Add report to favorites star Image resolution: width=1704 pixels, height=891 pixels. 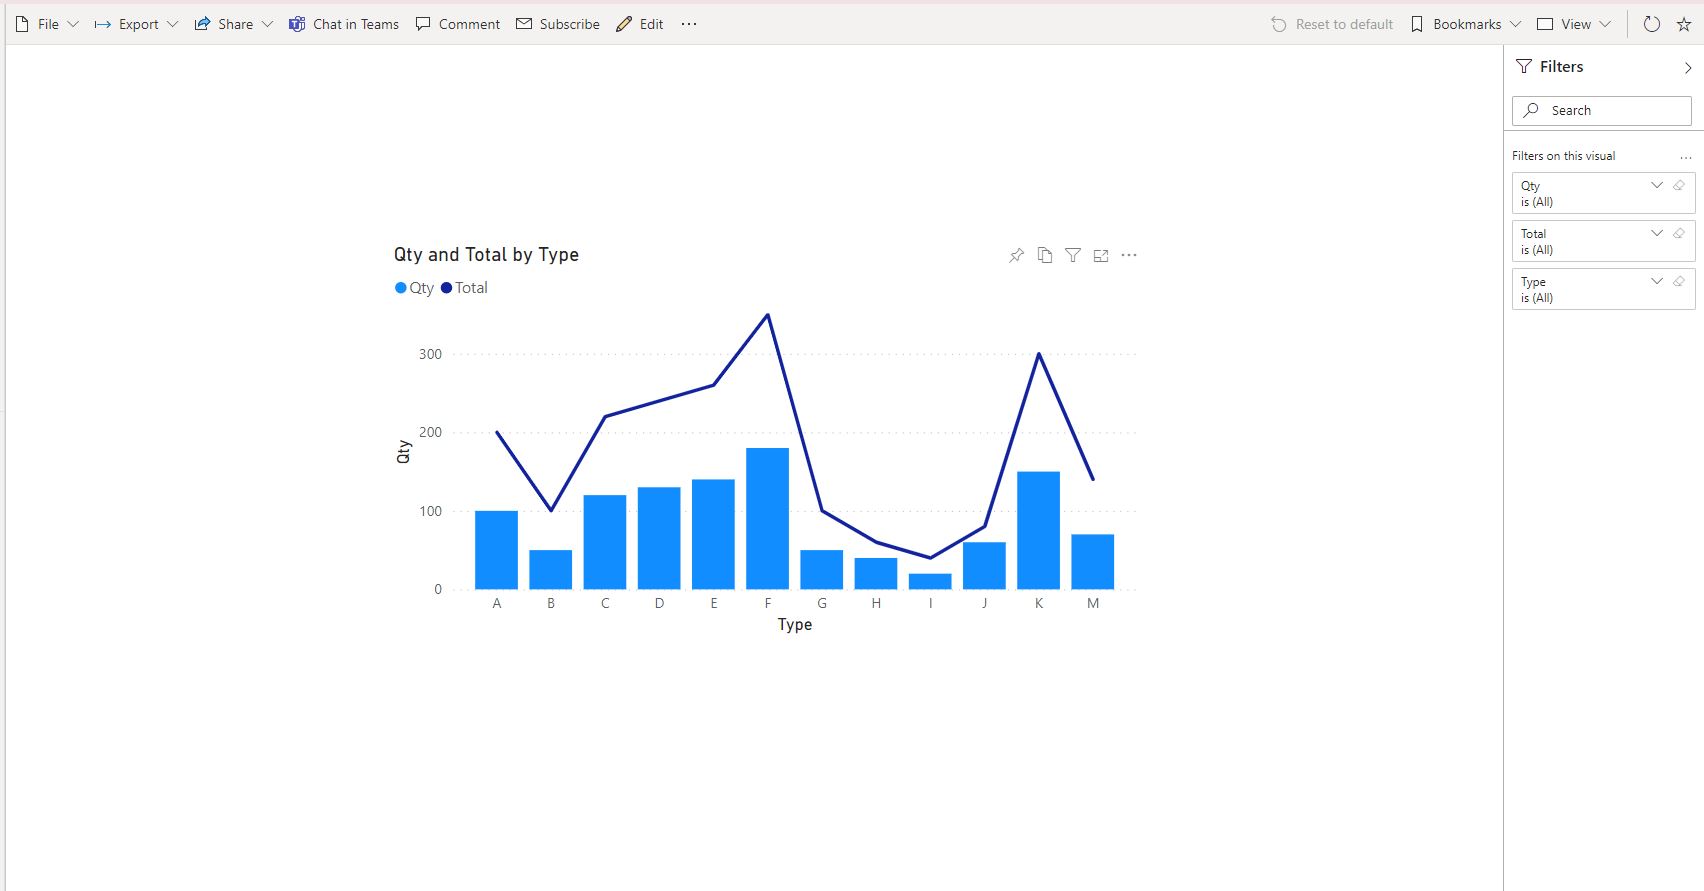tap(1684, 24)
